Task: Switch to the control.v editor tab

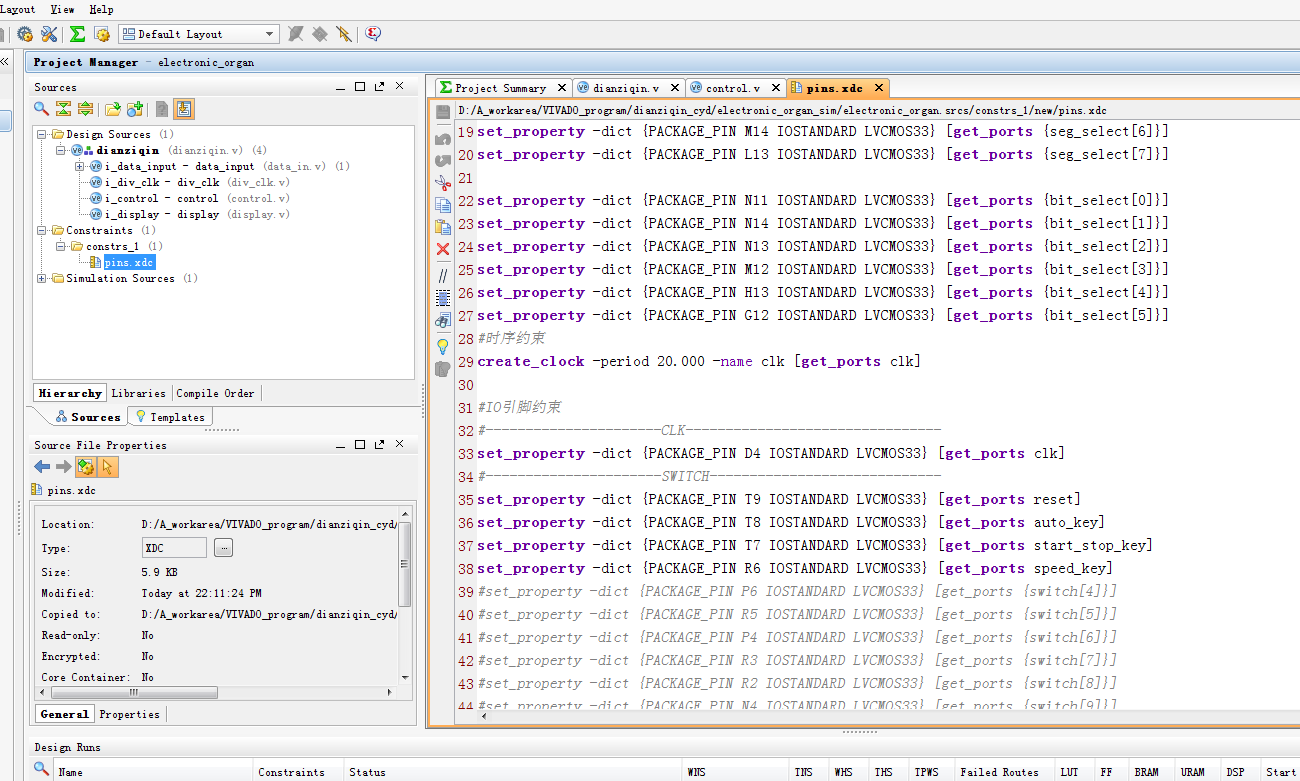Action: point(733,88)
